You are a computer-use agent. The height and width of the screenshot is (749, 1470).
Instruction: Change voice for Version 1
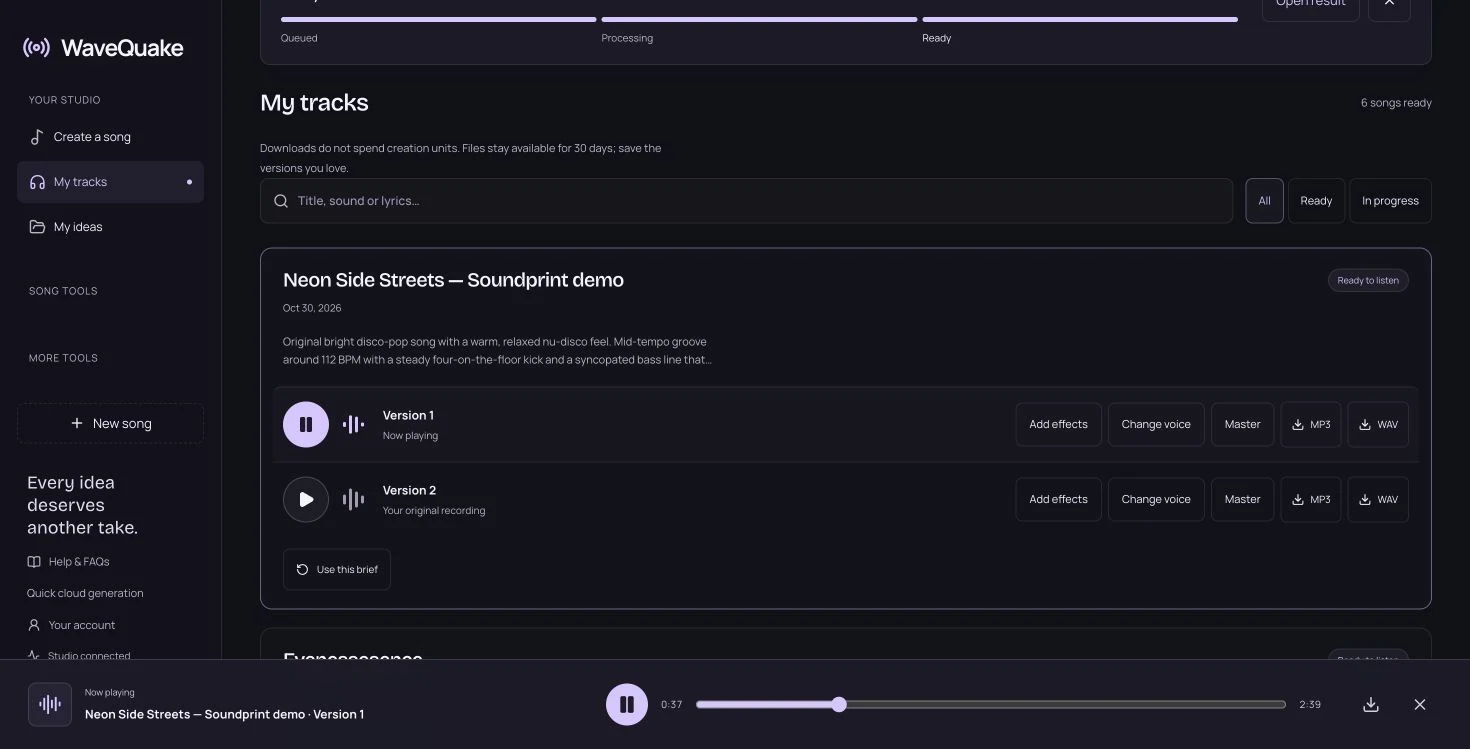click(x=1156, y=424)
